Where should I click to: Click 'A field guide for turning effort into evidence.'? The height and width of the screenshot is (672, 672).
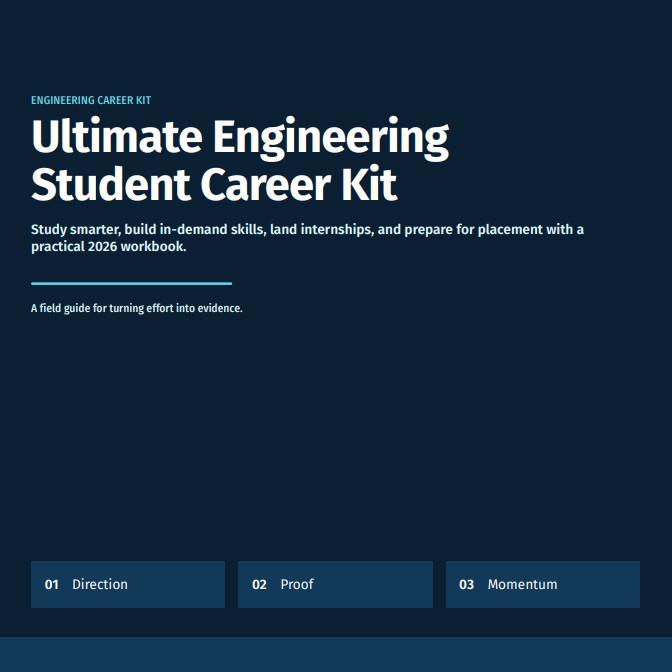137,308
